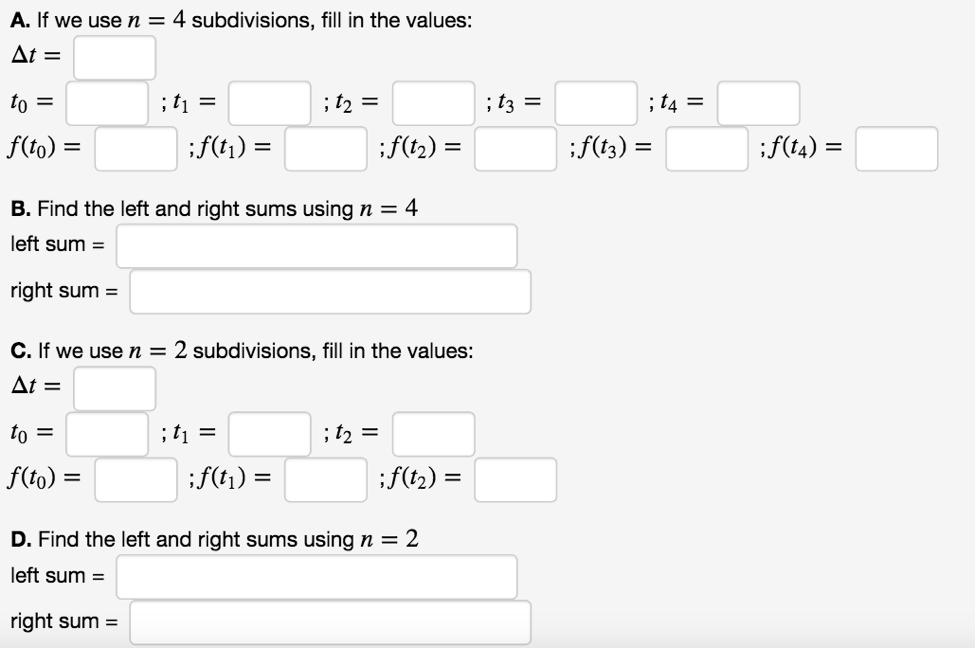Select the t0 field in part A
Viewport: 975px width, 648px height.
106,103
